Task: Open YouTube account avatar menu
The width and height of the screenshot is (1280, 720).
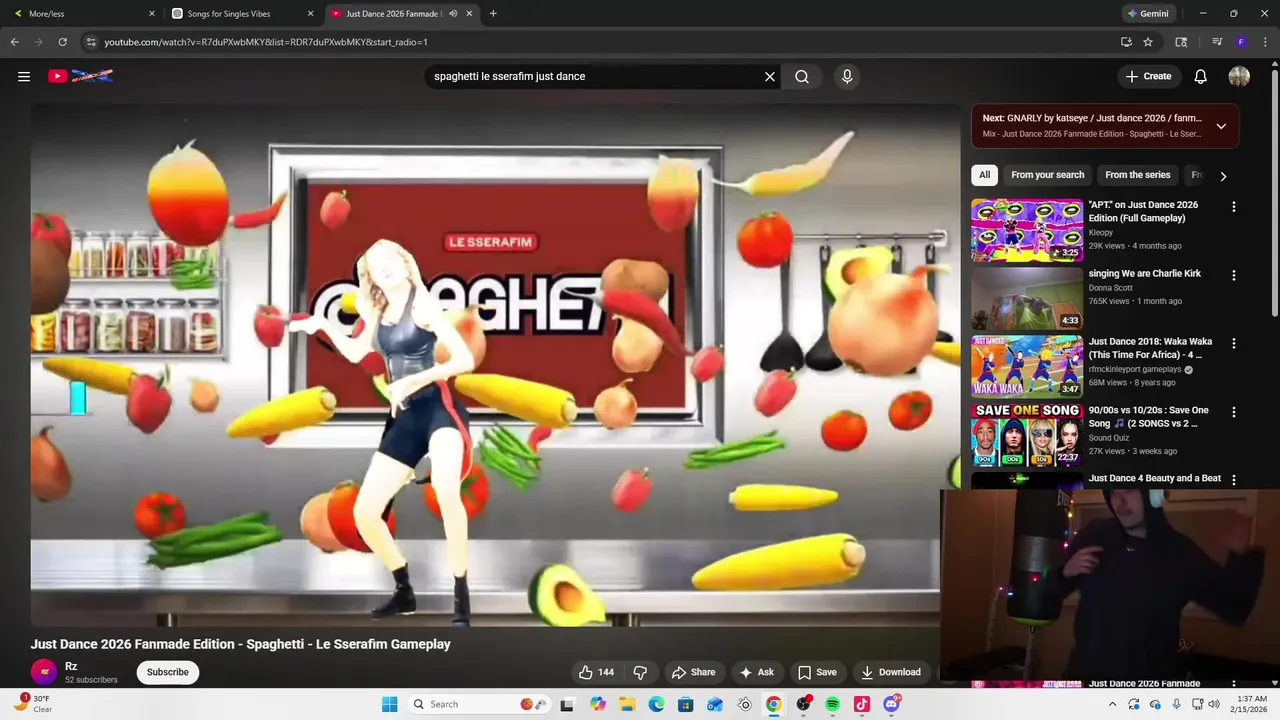Action: point(1239,76)
